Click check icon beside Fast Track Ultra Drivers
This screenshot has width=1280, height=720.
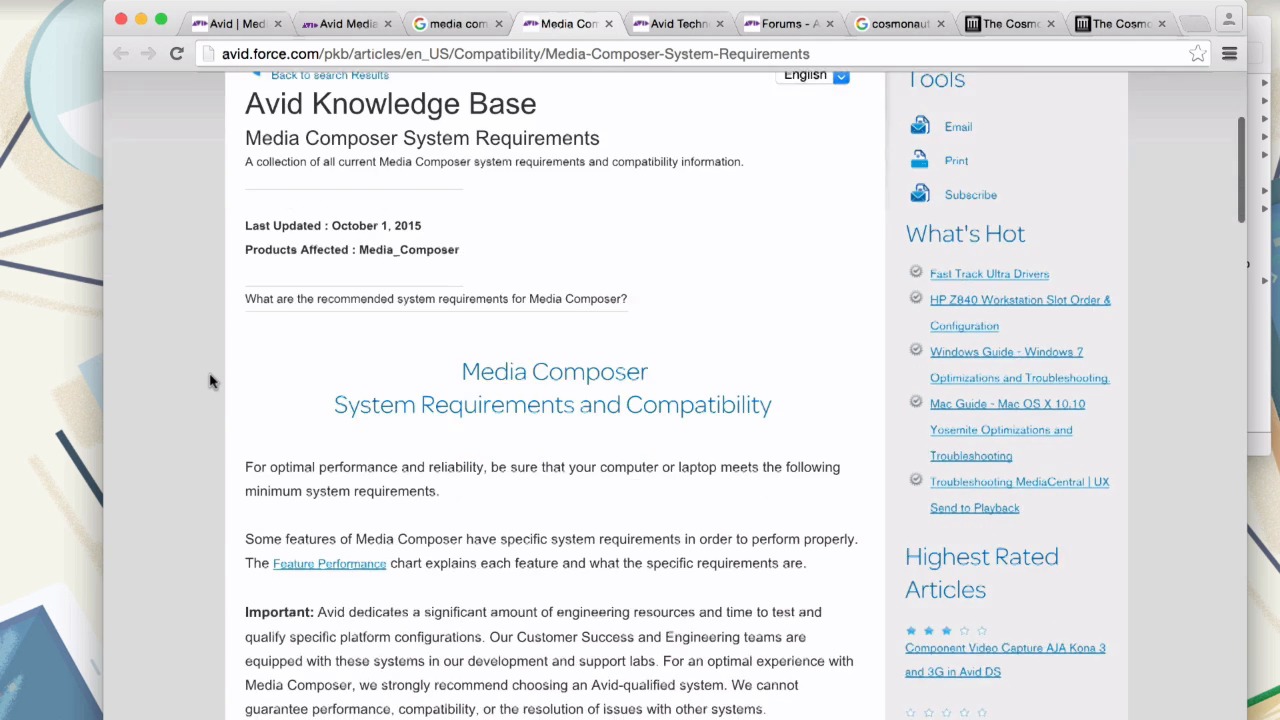(915, 272)
